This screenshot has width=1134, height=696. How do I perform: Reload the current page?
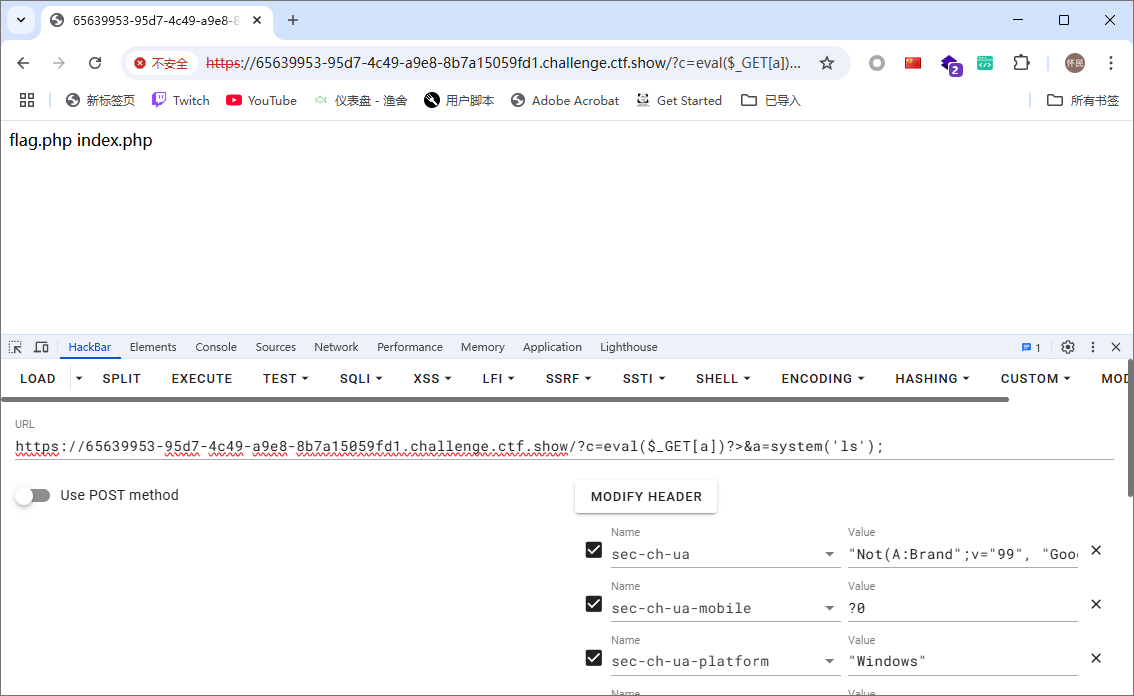pos(95,63)
